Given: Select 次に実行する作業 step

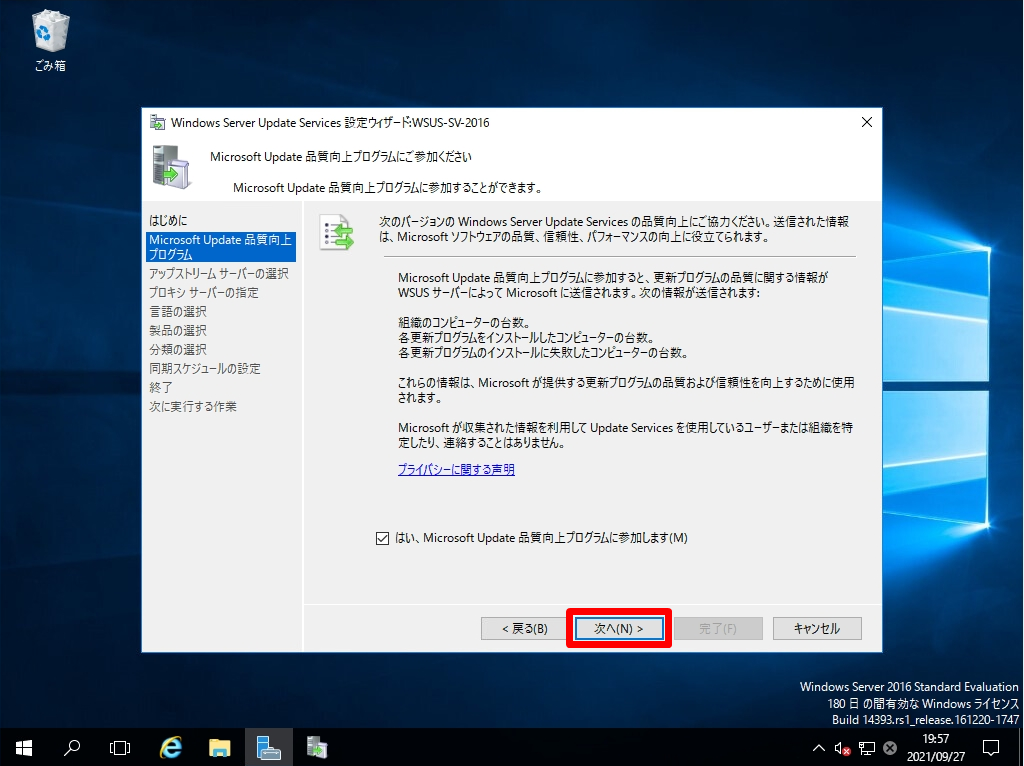Looking at the screenshot, I should pos(193,406).
